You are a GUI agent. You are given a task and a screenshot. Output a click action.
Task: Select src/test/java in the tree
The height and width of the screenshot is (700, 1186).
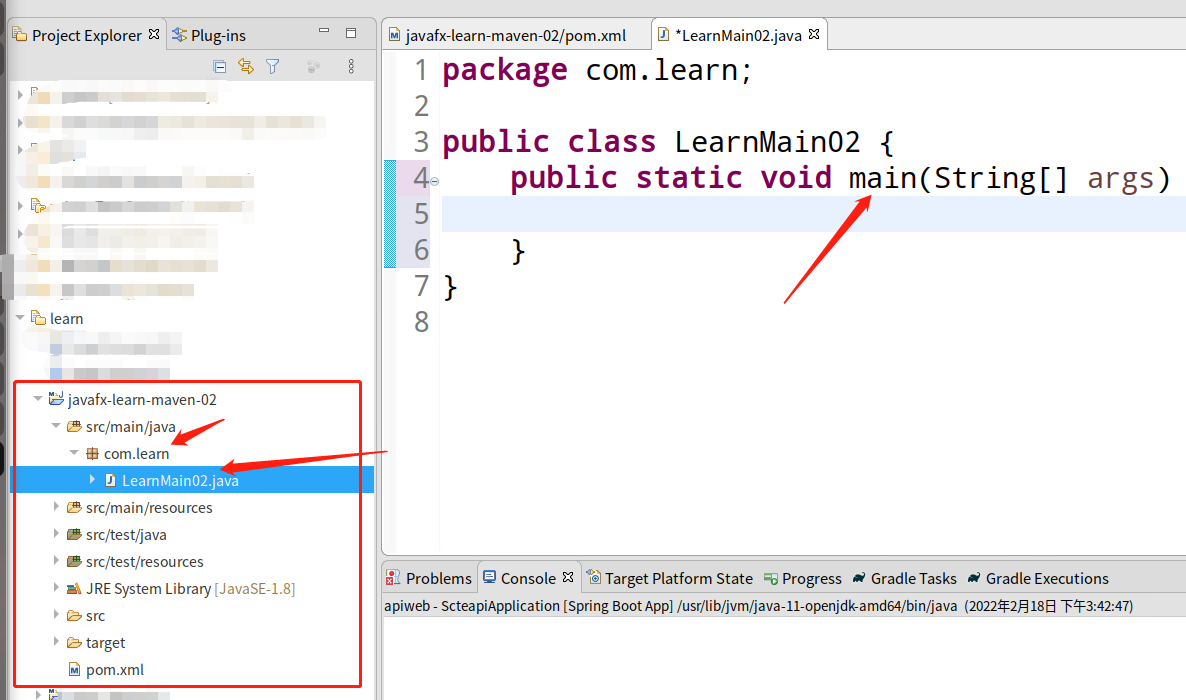(x=126, y=535)
